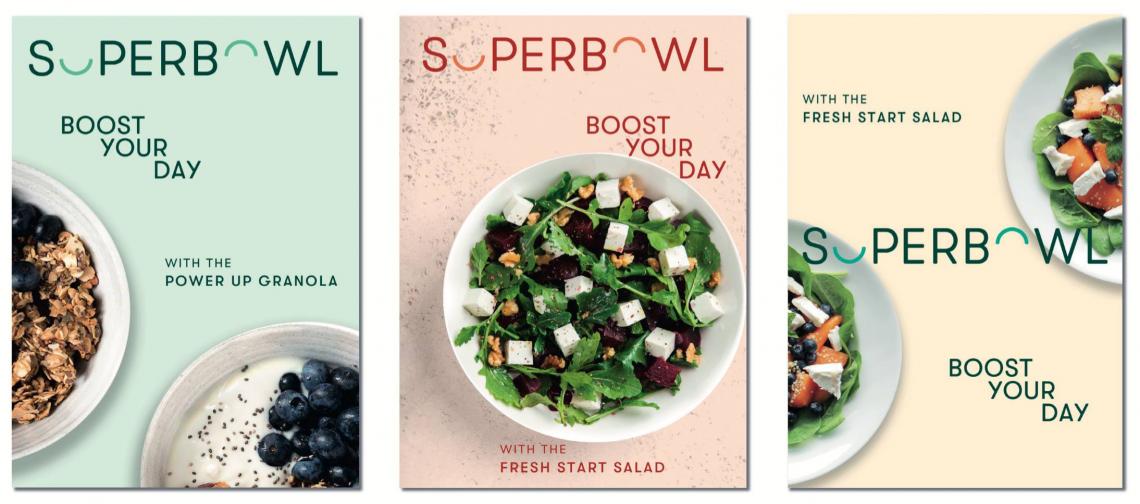Click the smile-shaped U in the green logo

pyautogui.click(x=76, y=67)
